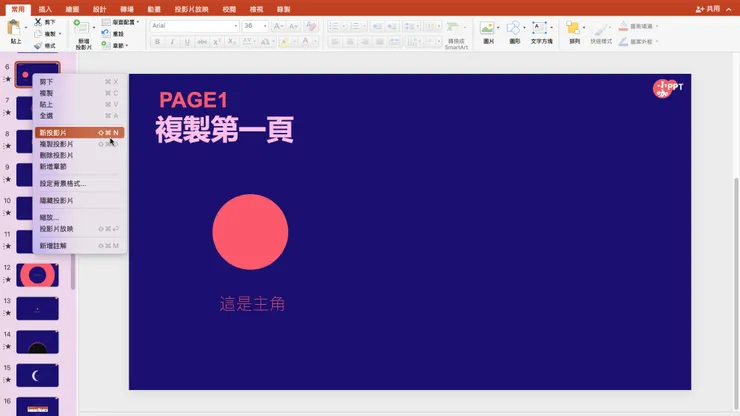Switch to the Animations (動畫) tab
Viewport: 740px width, 416px height.
pyautogui.click(x=154, y=9)
